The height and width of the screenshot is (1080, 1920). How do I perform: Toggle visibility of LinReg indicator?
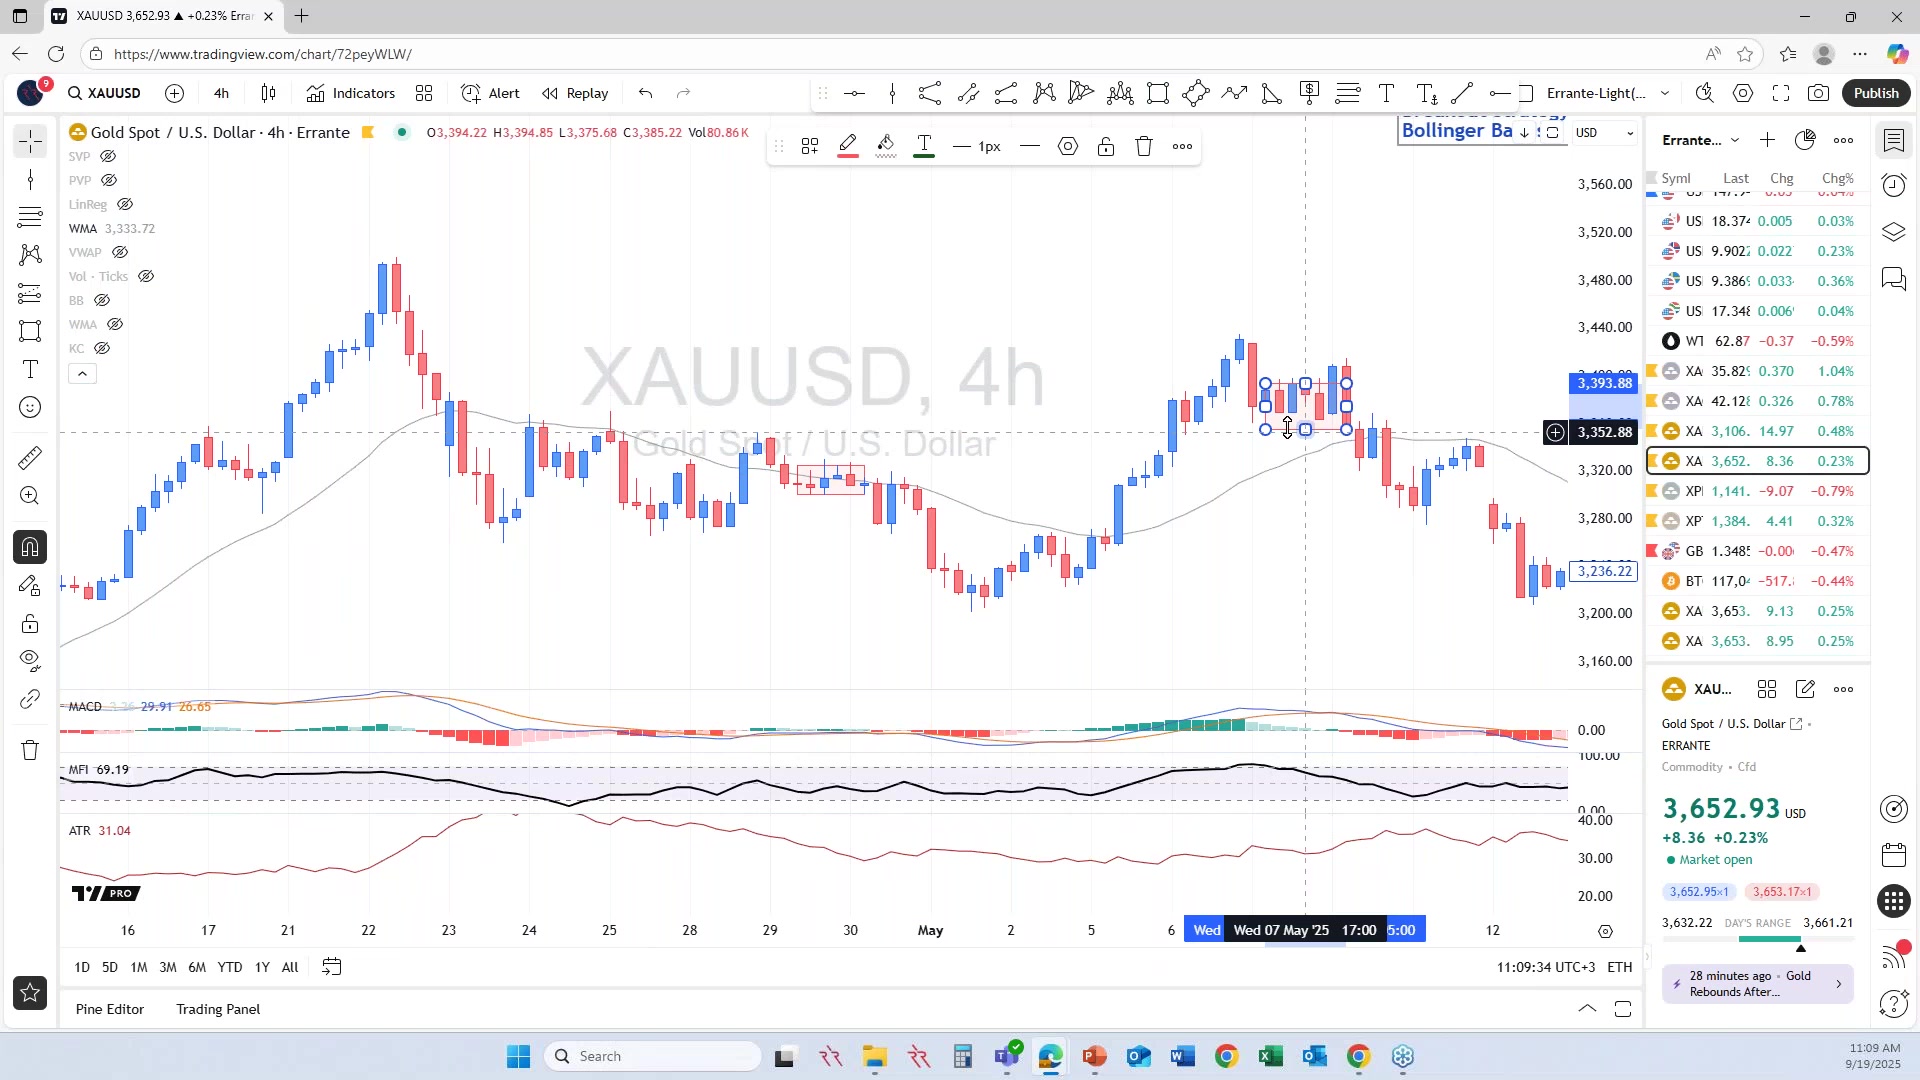pos(125,204)
